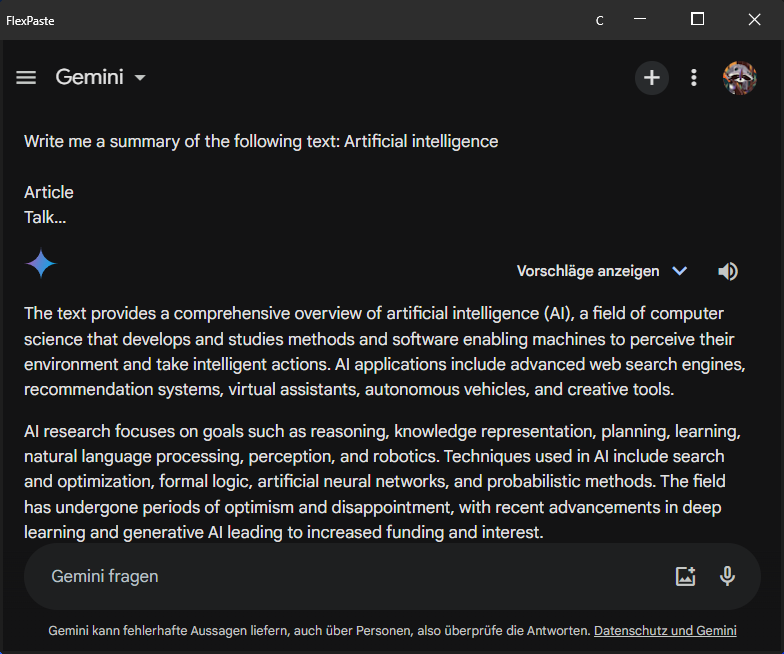
Task: Expand the truncated prompt ending in Talk...
Action: [45, 216]
